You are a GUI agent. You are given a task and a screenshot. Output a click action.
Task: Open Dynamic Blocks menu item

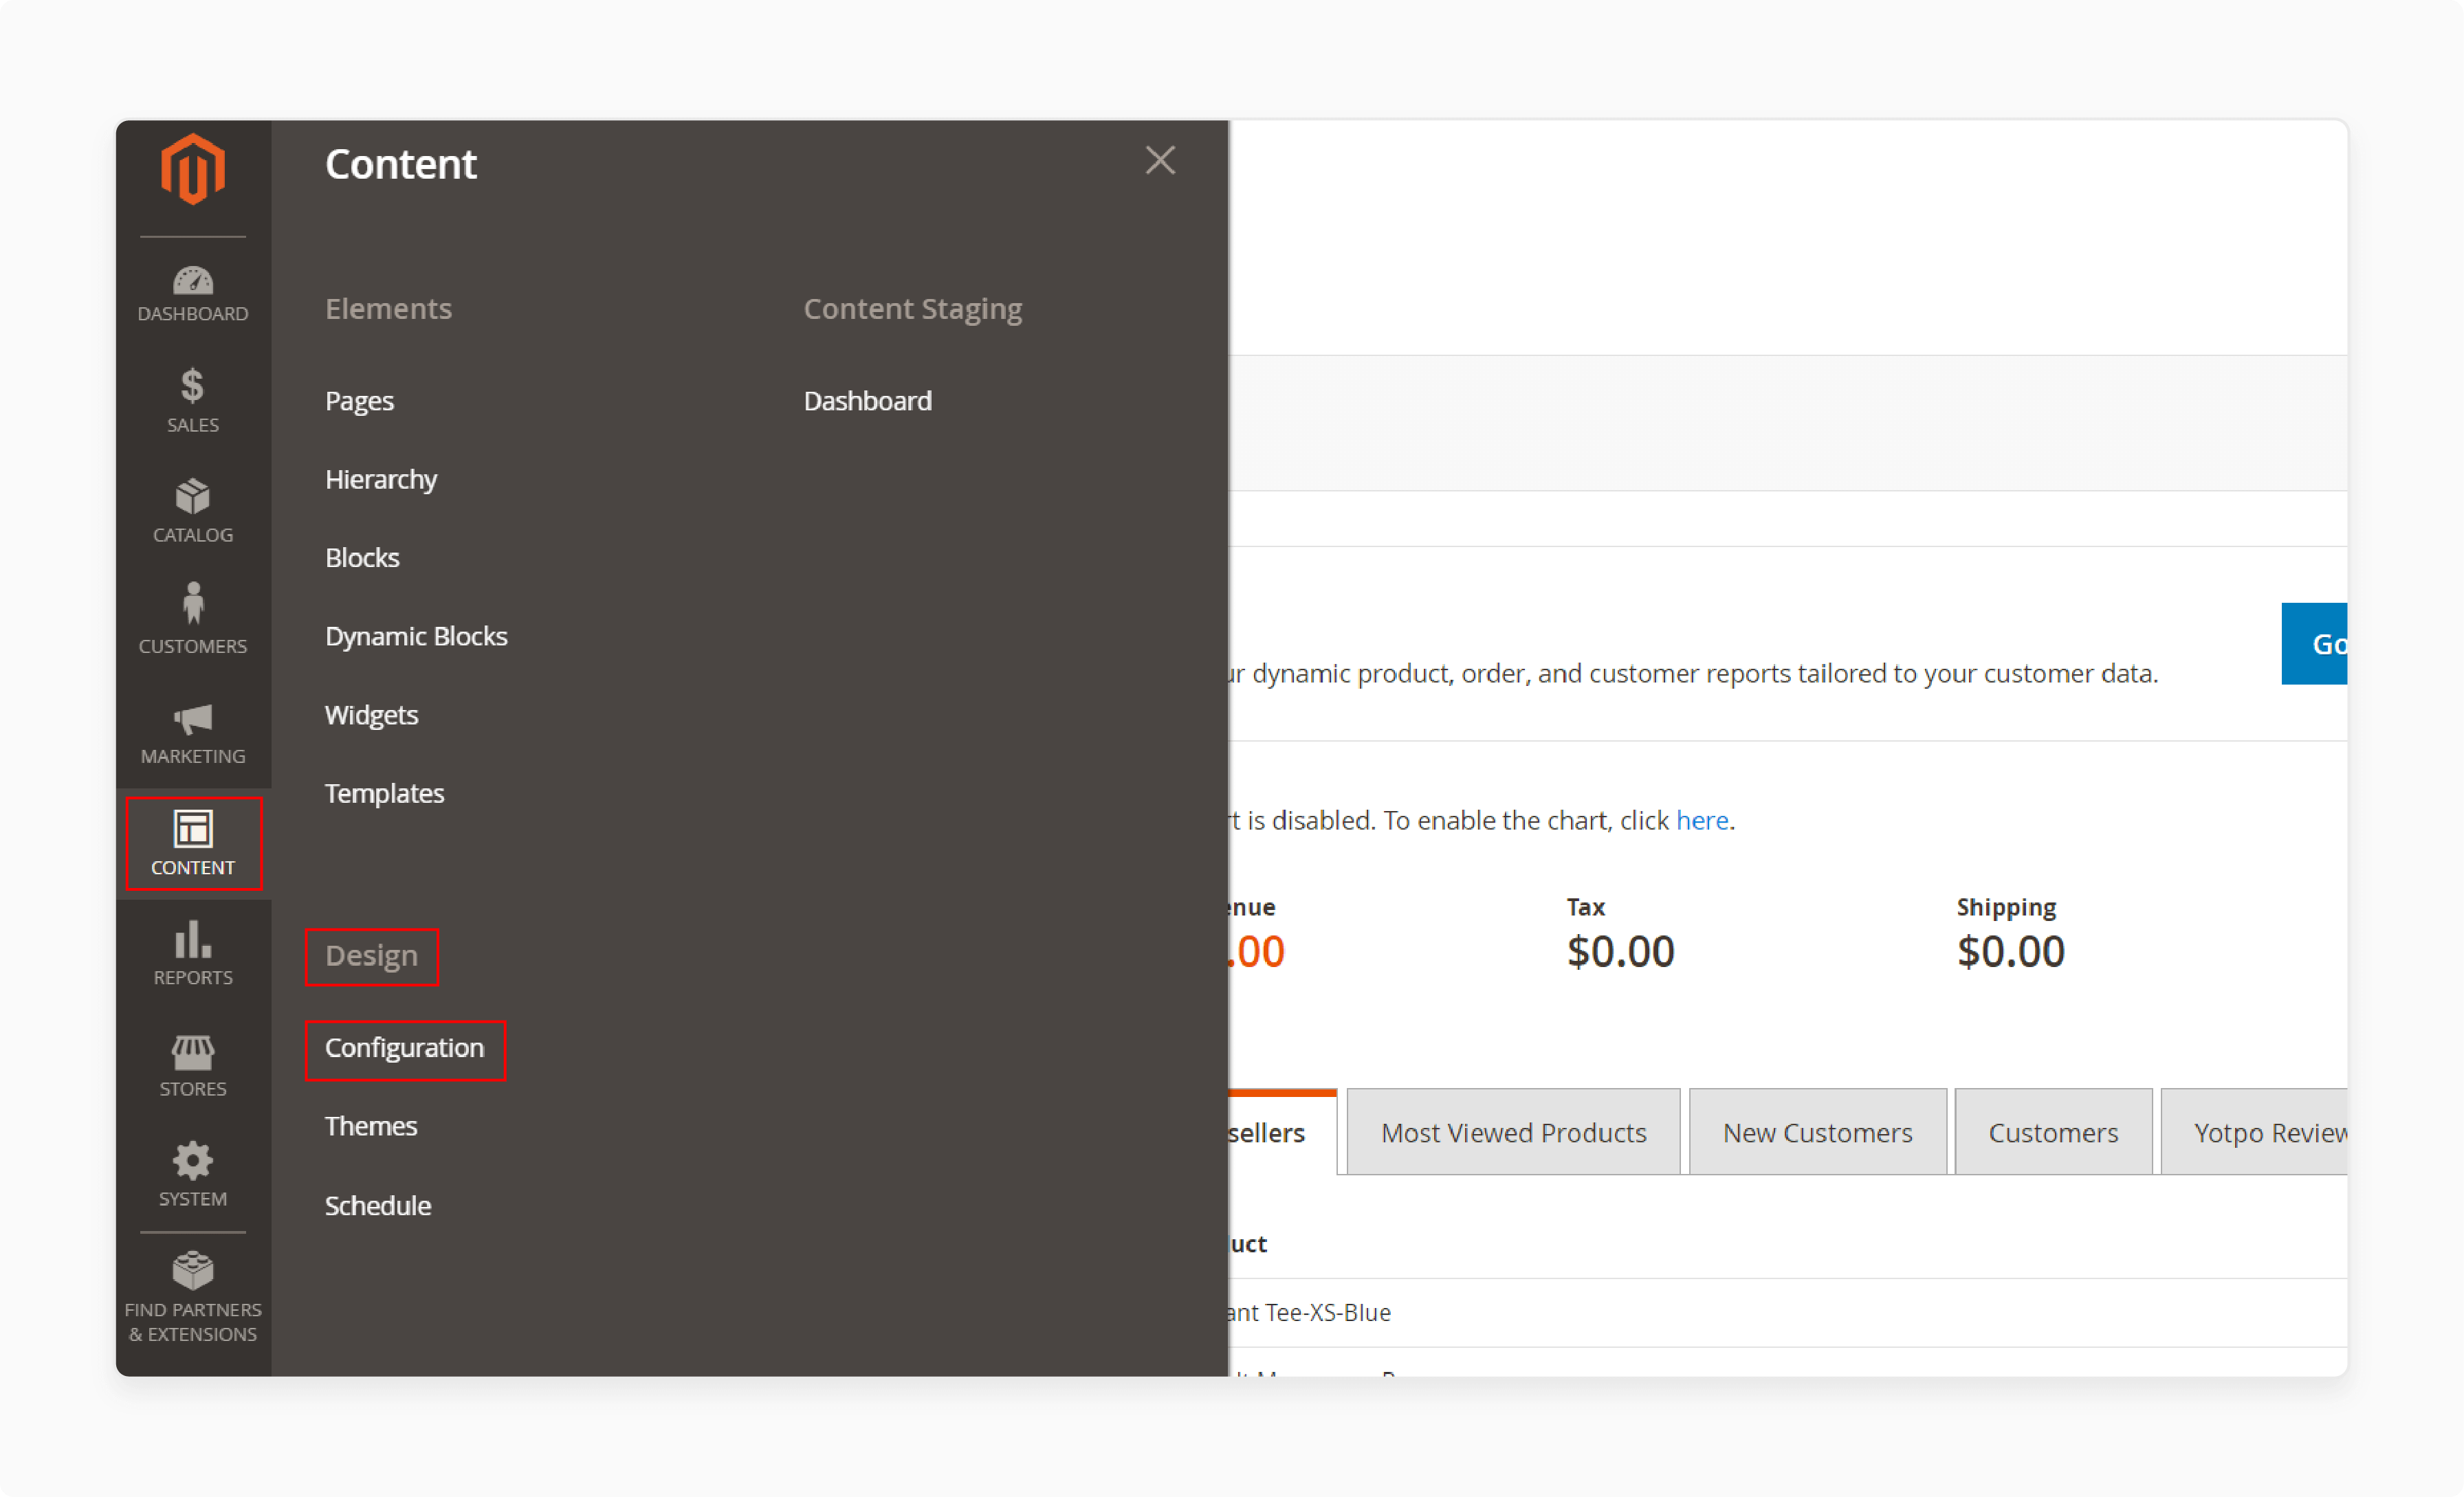[x=416, y=636]
